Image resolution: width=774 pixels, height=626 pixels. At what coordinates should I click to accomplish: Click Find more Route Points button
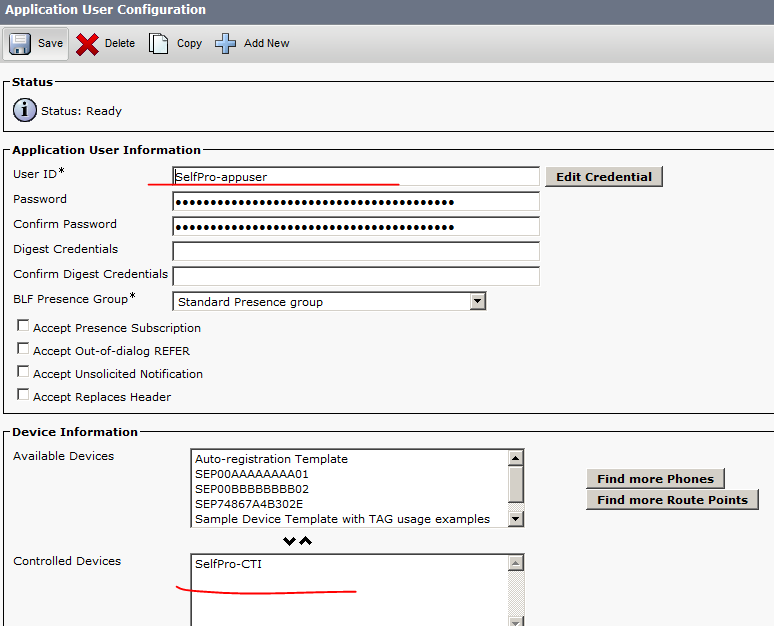[x=672, y=500]
